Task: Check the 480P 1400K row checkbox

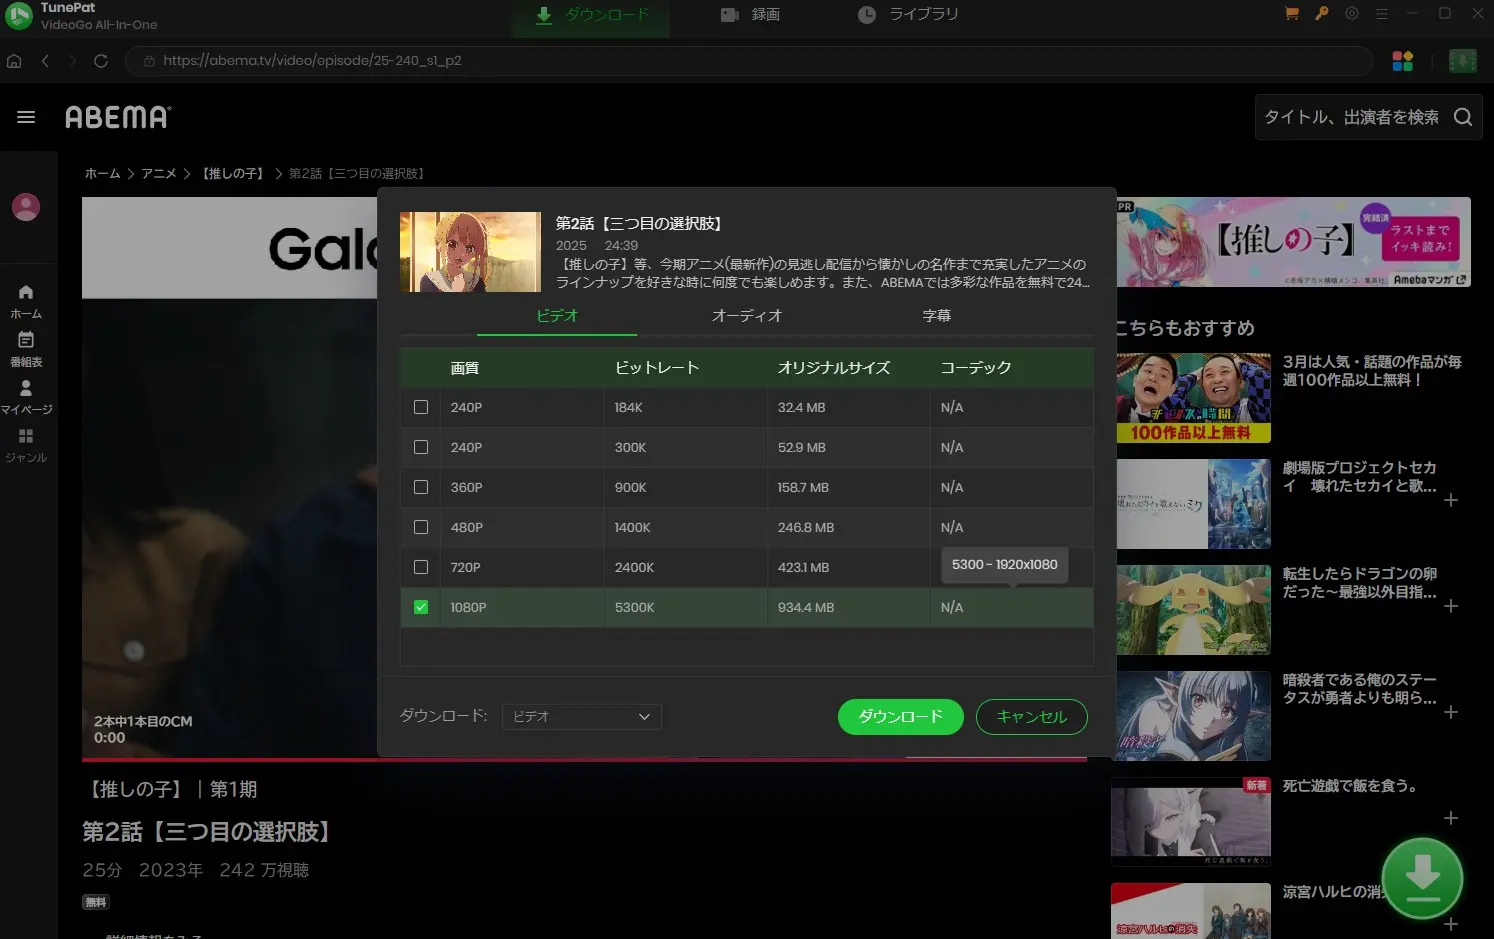Action: pos(421,527)
